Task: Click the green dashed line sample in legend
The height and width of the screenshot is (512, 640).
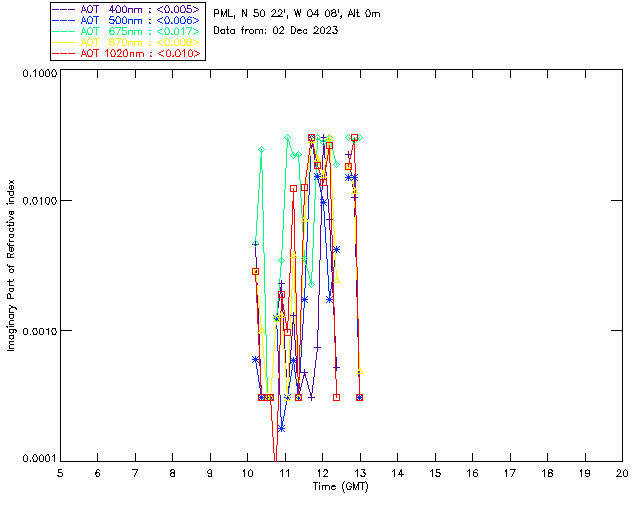Action: click(x=64, y=31)
